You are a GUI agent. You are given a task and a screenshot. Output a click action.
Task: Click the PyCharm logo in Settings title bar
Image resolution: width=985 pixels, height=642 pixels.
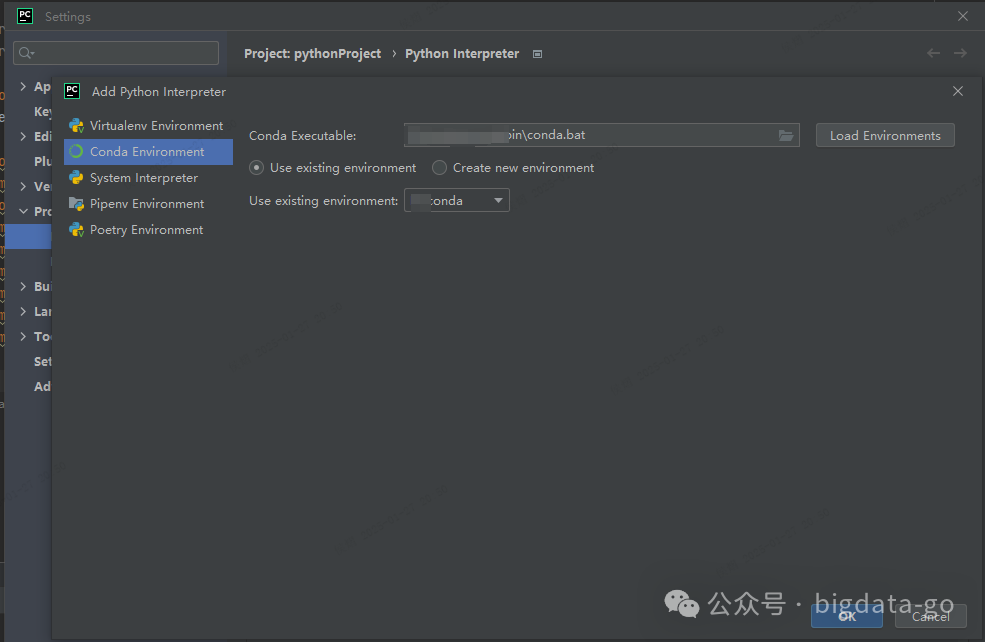(25, 16)
